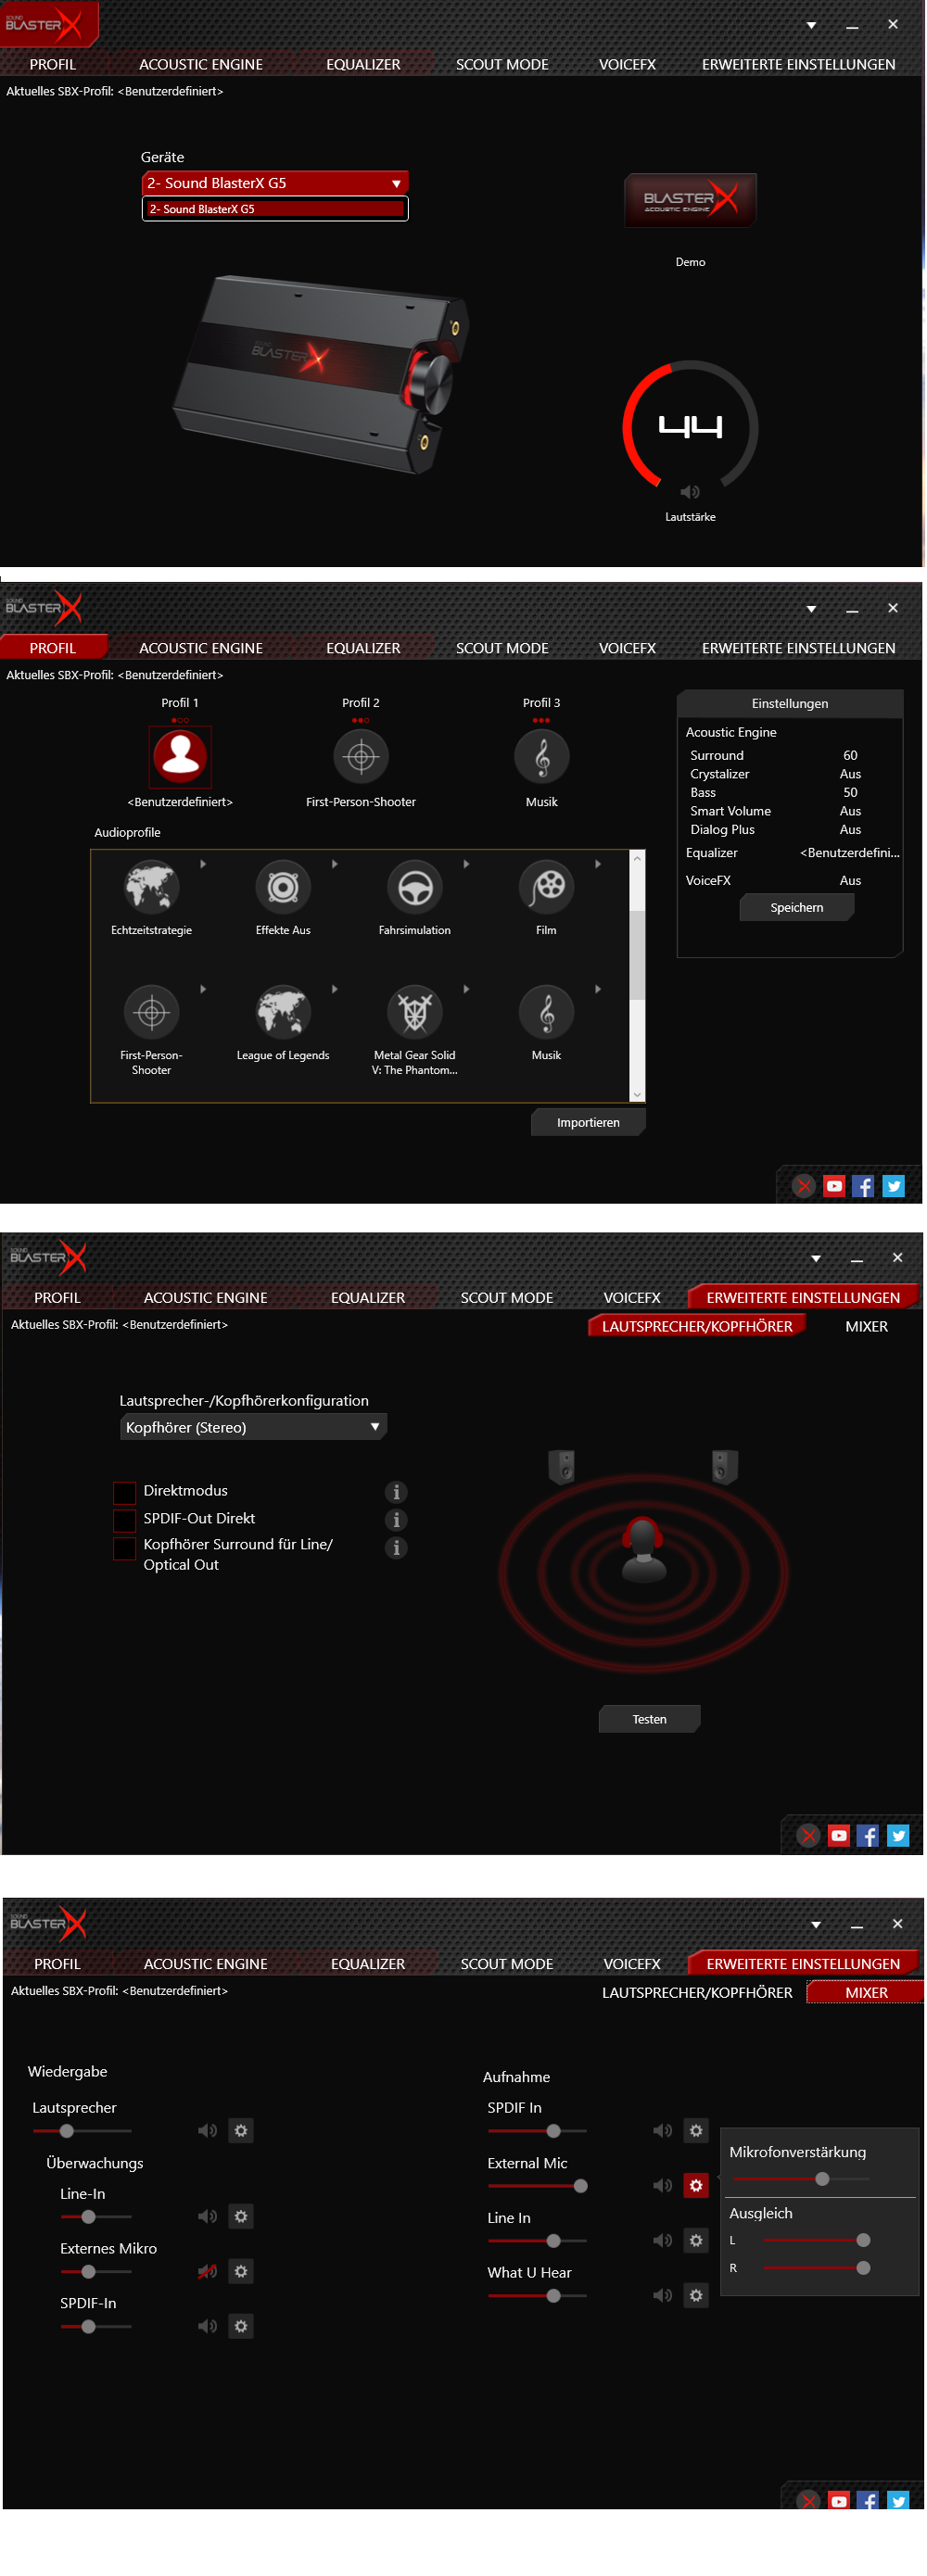The image size is (927, 2576).
Task: Open the Kopfhörer (Stereo) configuration dropdown
Action: point(253,1427)
